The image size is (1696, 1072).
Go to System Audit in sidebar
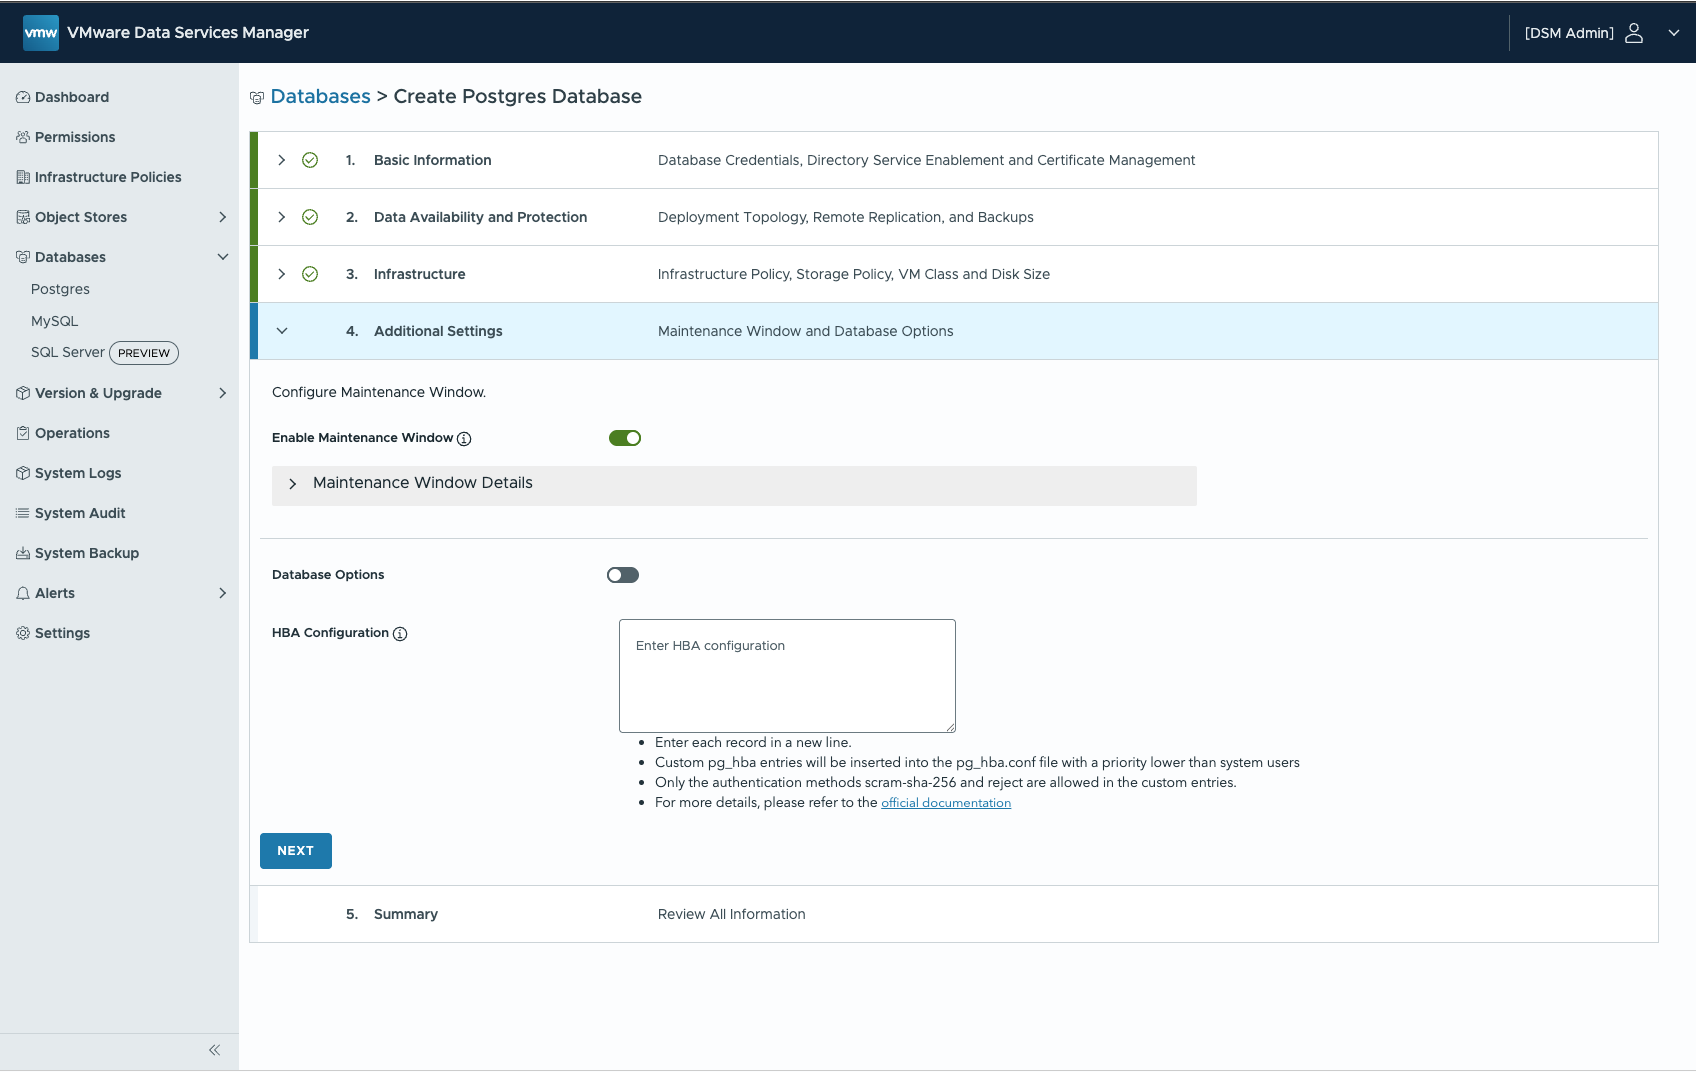coord(80,513)
